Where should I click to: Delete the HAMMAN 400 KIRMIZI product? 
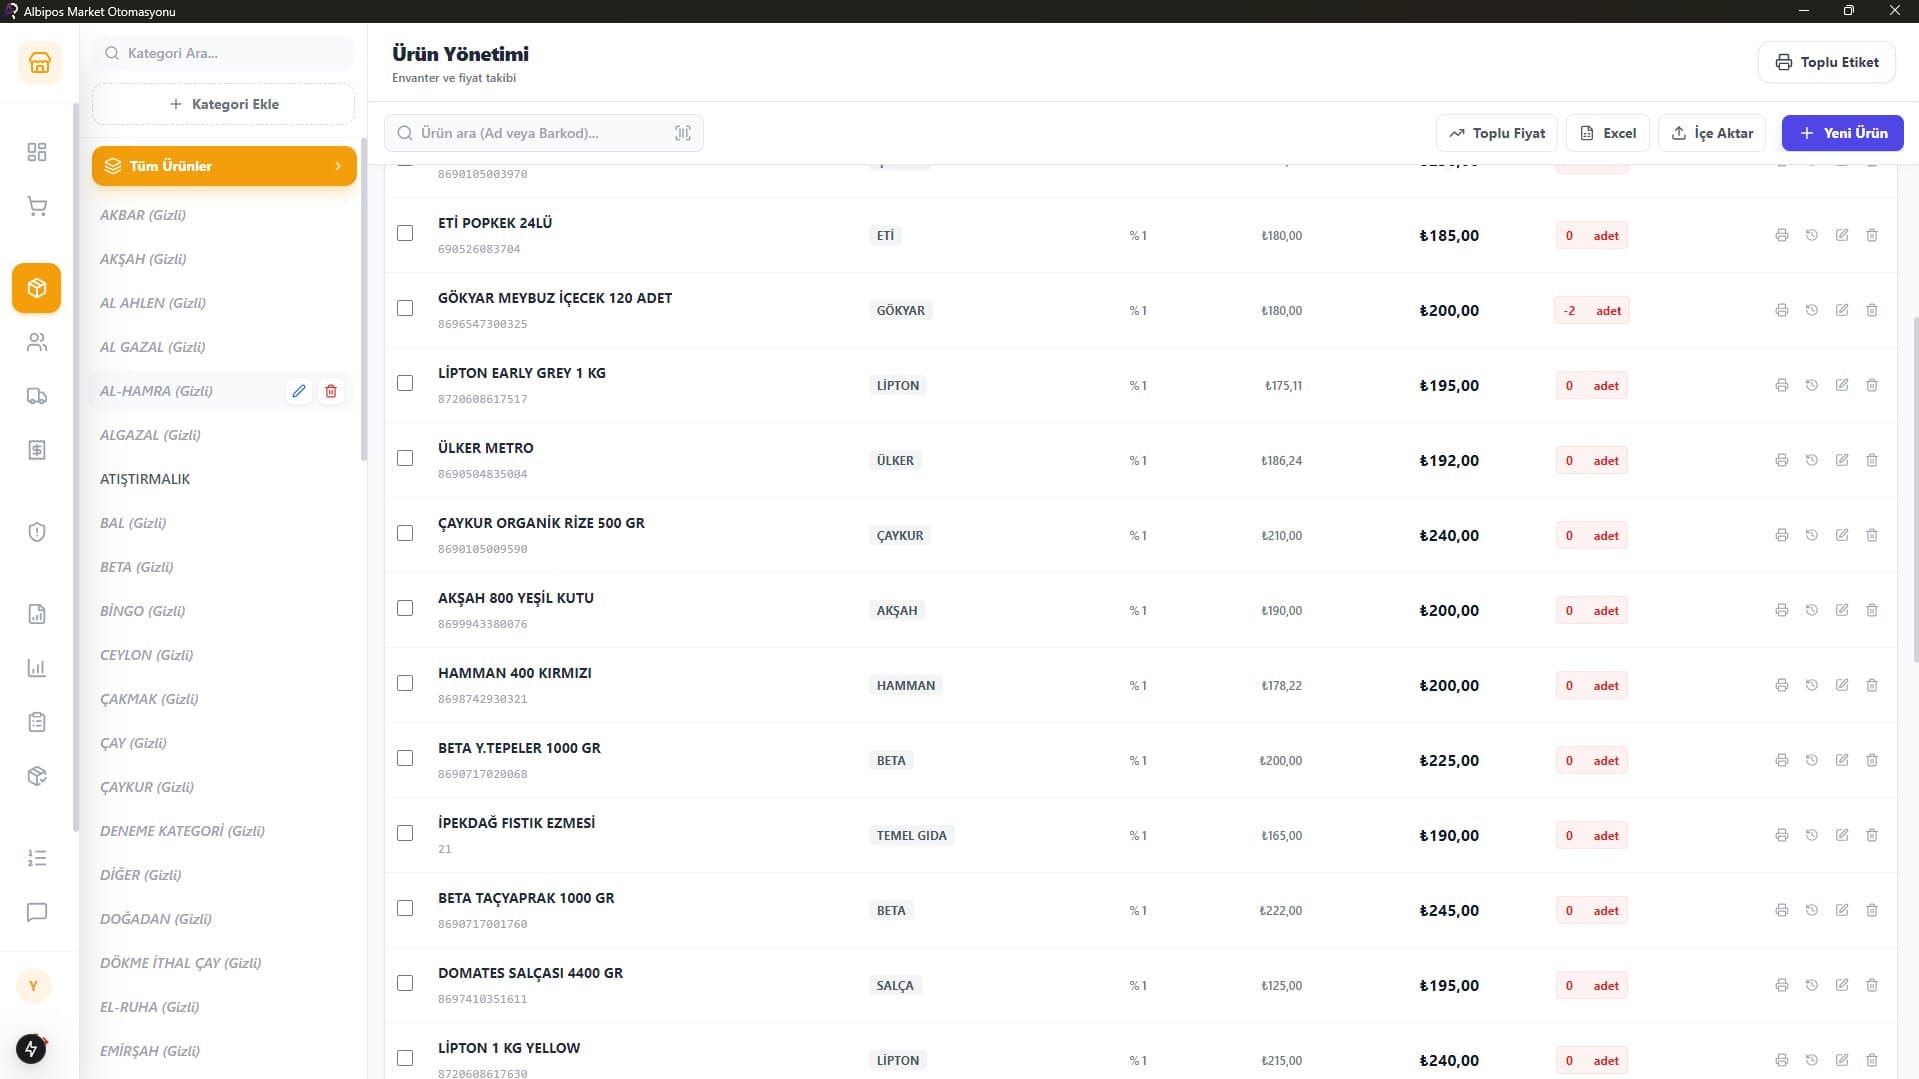click(1871, 685)
